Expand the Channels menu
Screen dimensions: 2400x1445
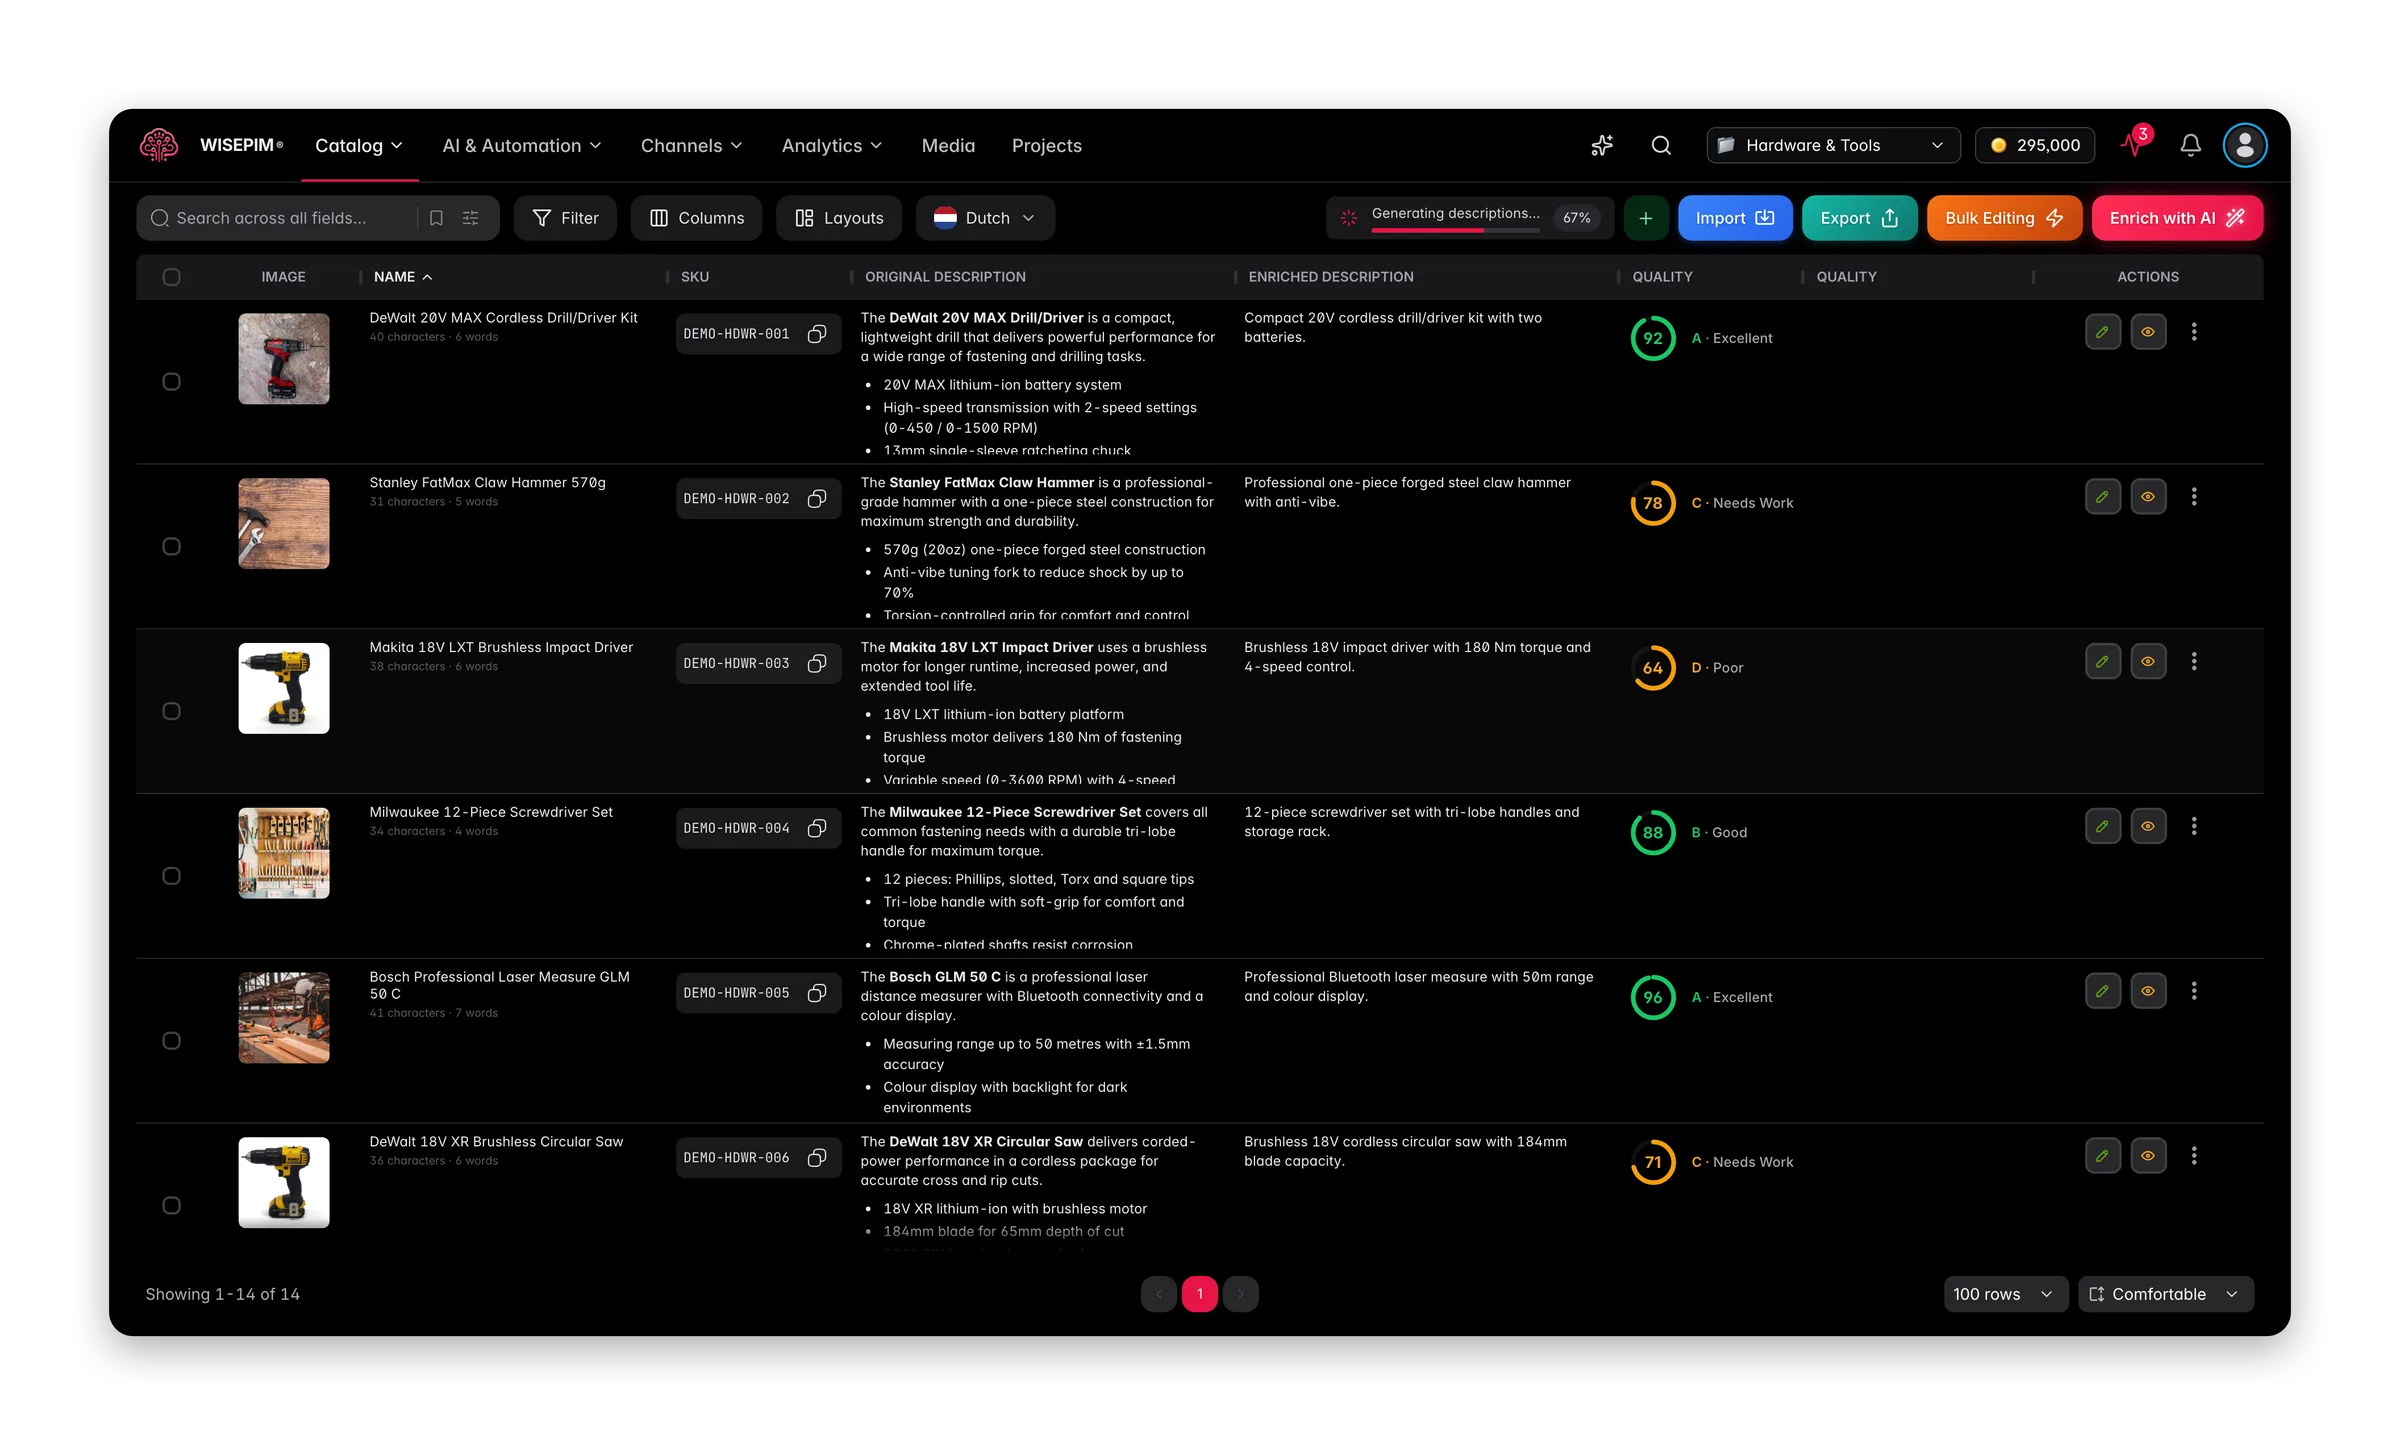click(x=692, y=146)
